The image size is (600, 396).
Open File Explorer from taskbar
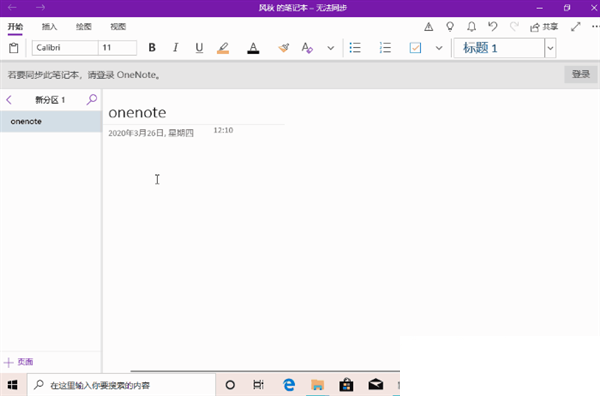click(317, 385)
